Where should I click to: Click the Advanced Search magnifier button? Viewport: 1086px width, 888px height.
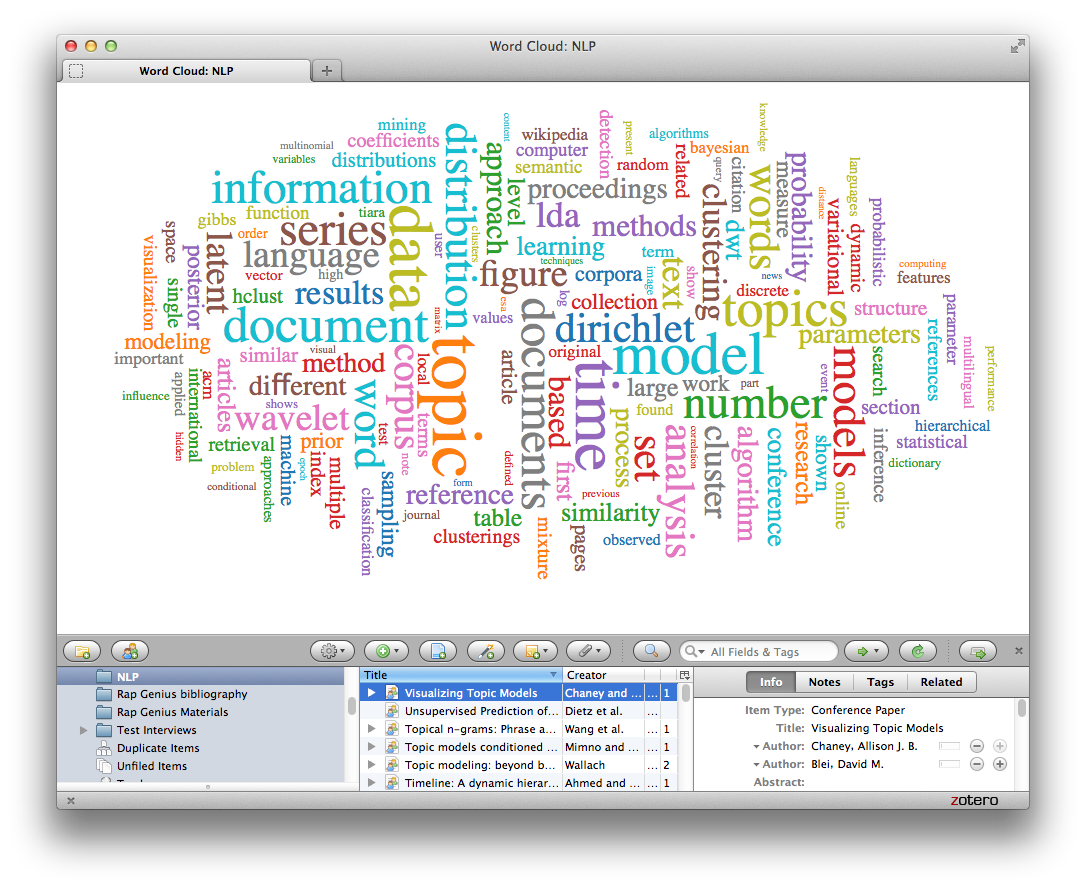click(651, 651)
